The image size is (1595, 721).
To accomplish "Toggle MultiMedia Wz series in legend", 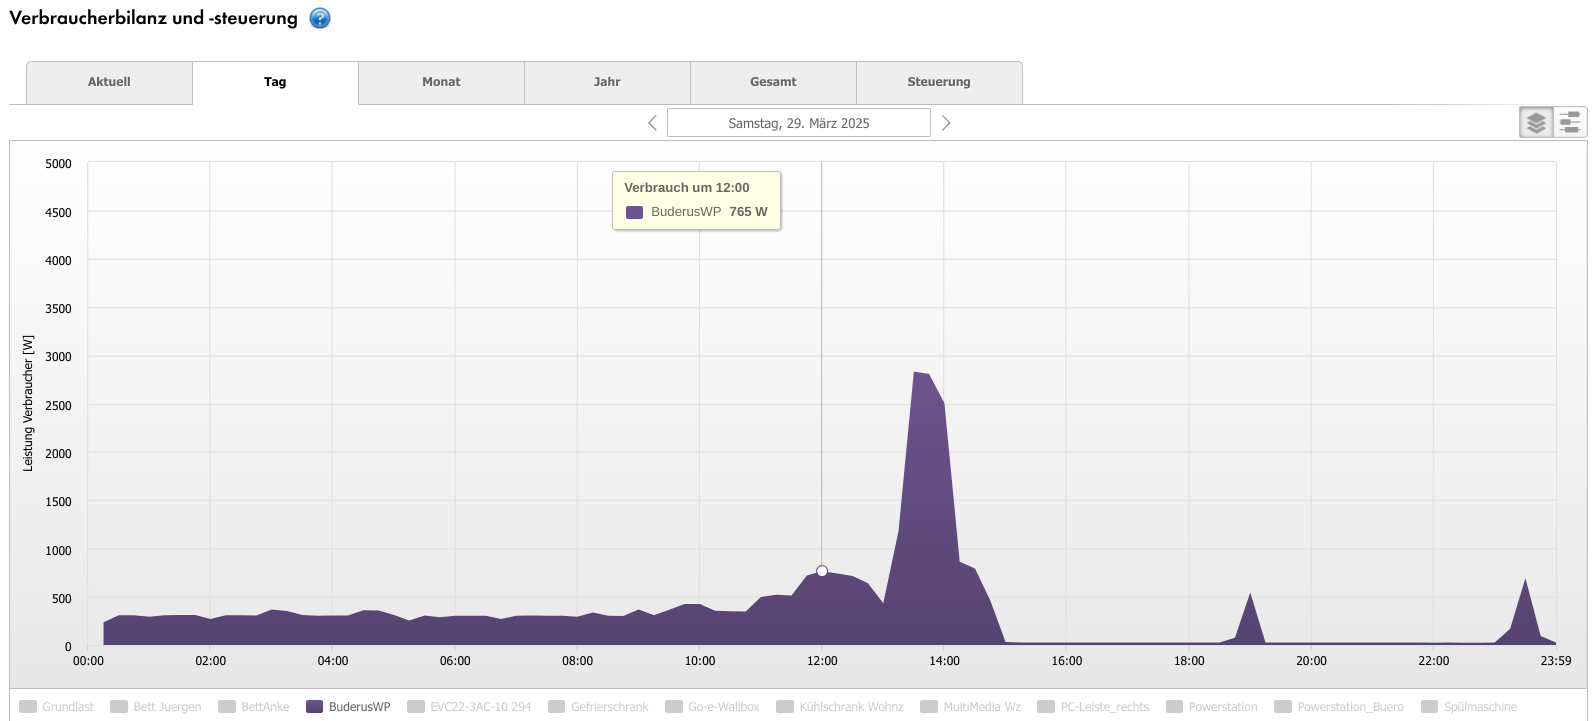I will (971, 707).
